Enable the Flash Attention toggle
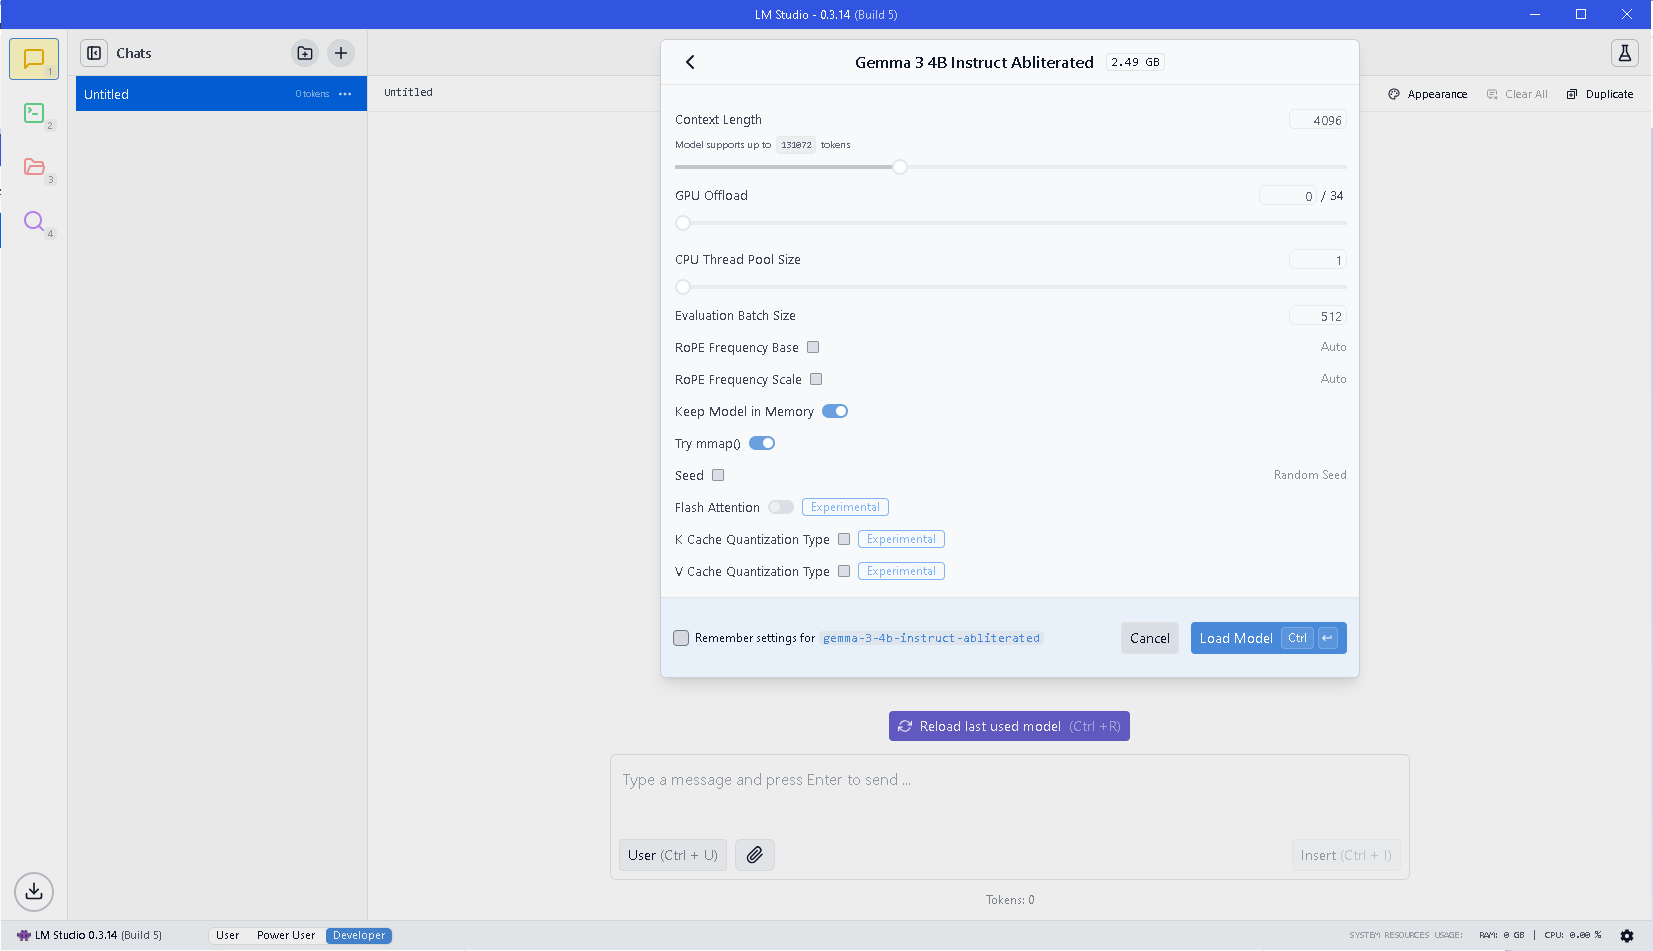 pos(781,507)
